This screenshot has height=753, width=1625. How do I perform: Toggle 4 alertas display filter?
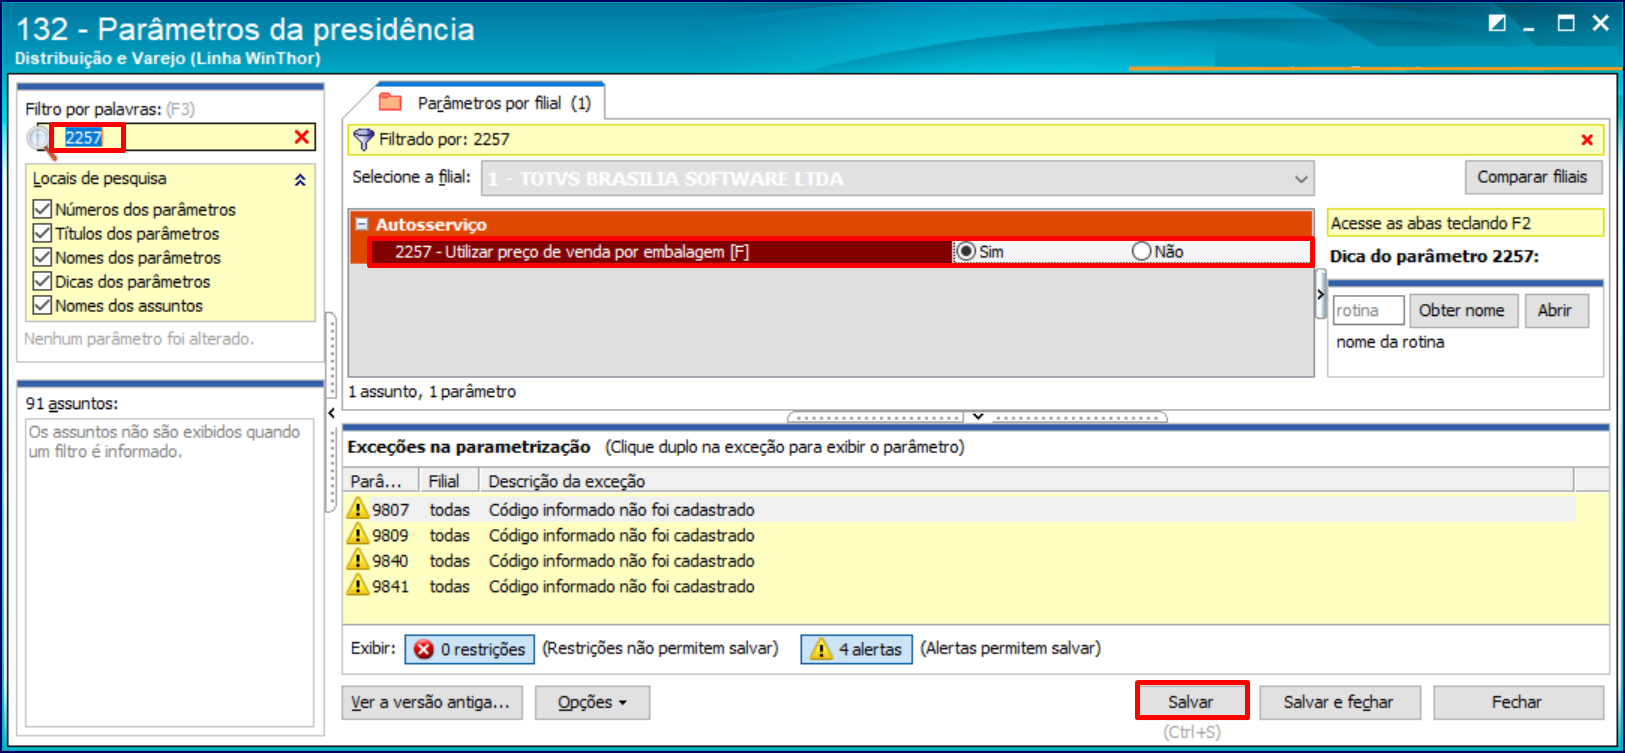856,649
